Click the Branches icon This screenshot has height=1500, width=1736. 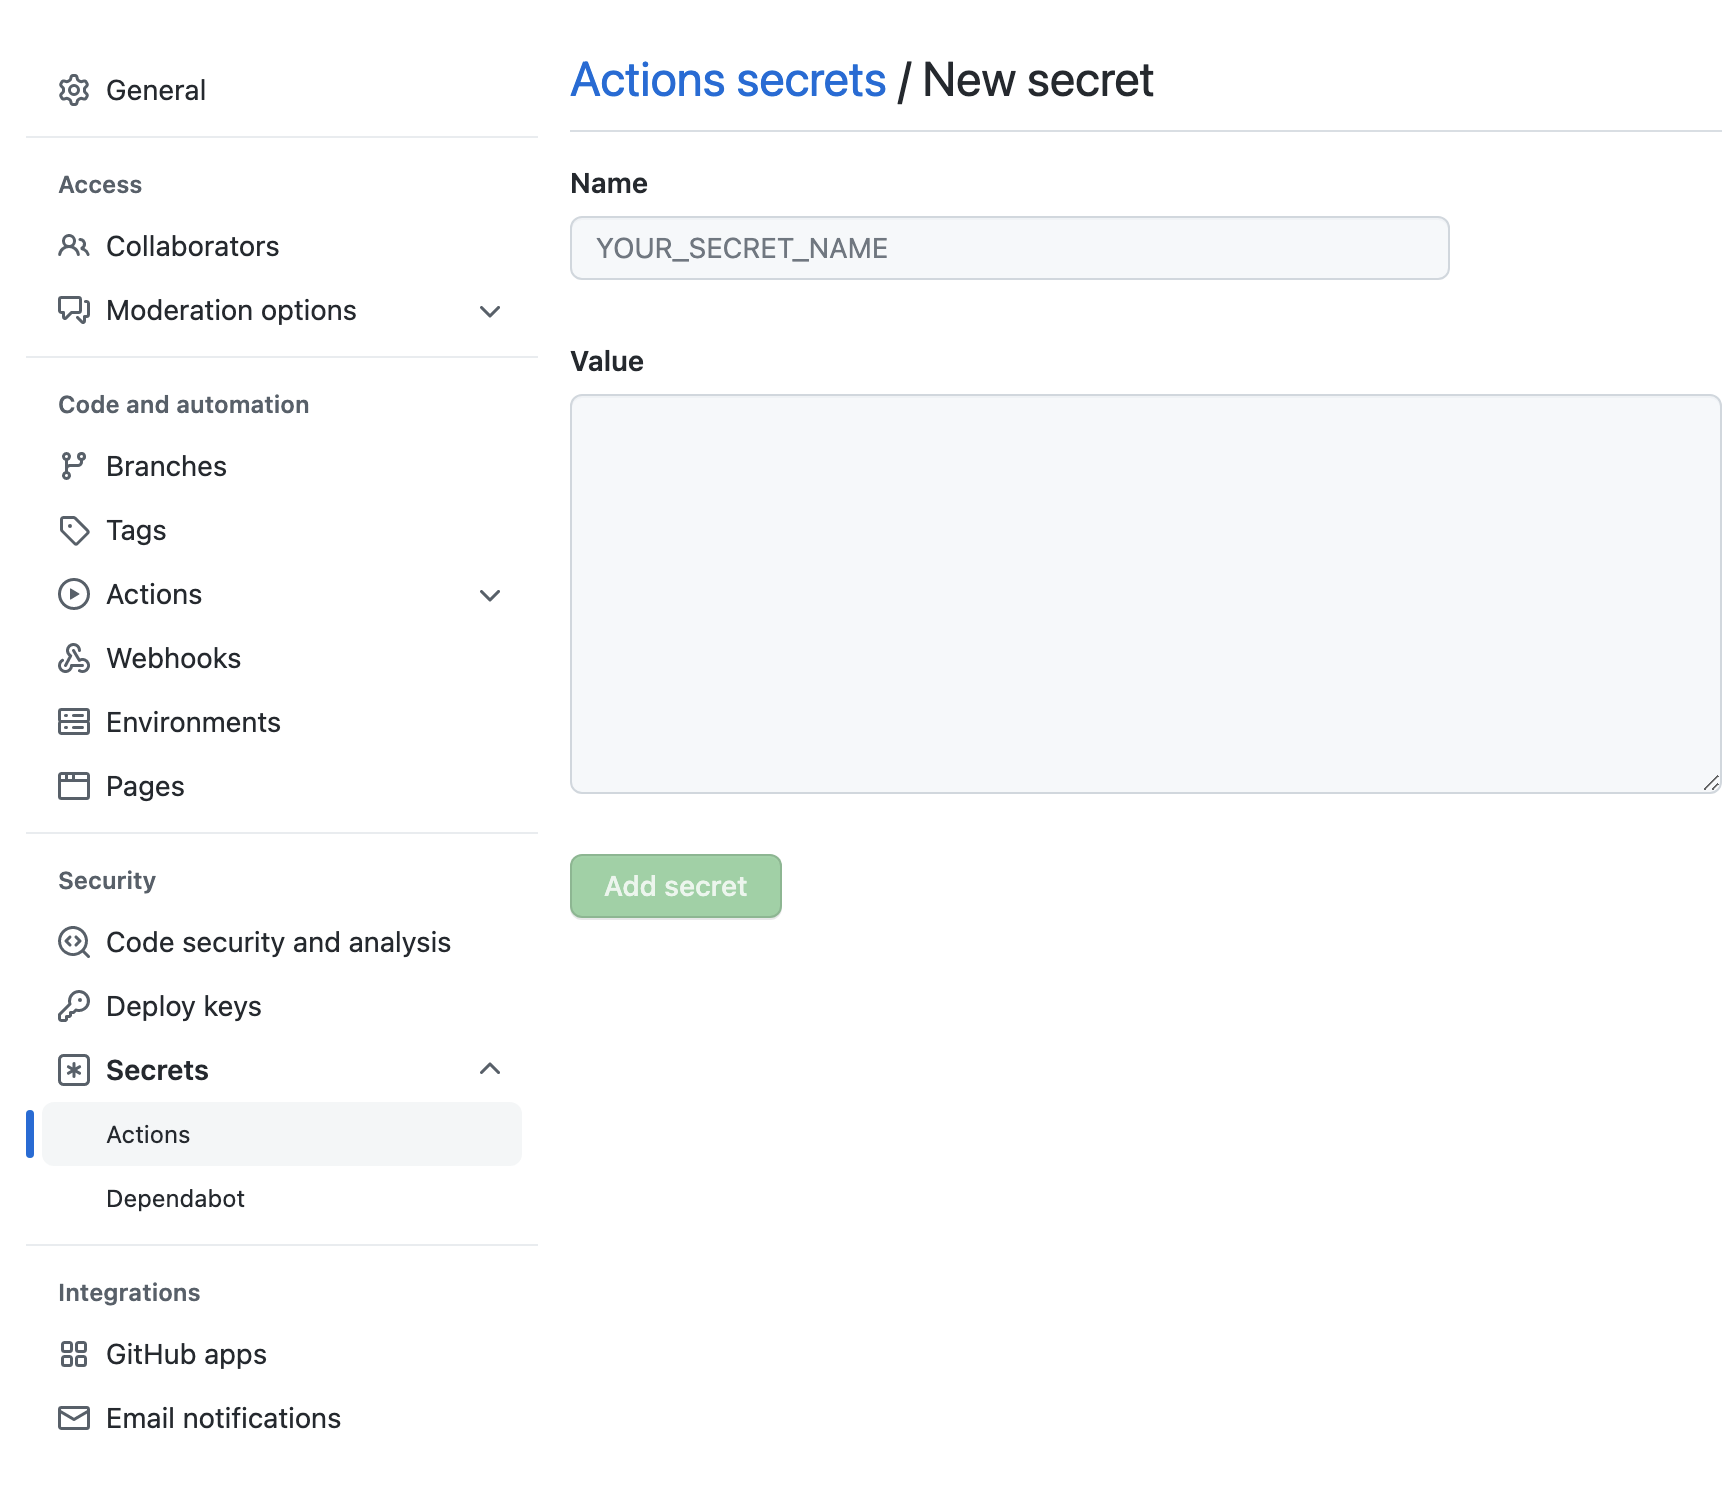[x=74, y=465]
